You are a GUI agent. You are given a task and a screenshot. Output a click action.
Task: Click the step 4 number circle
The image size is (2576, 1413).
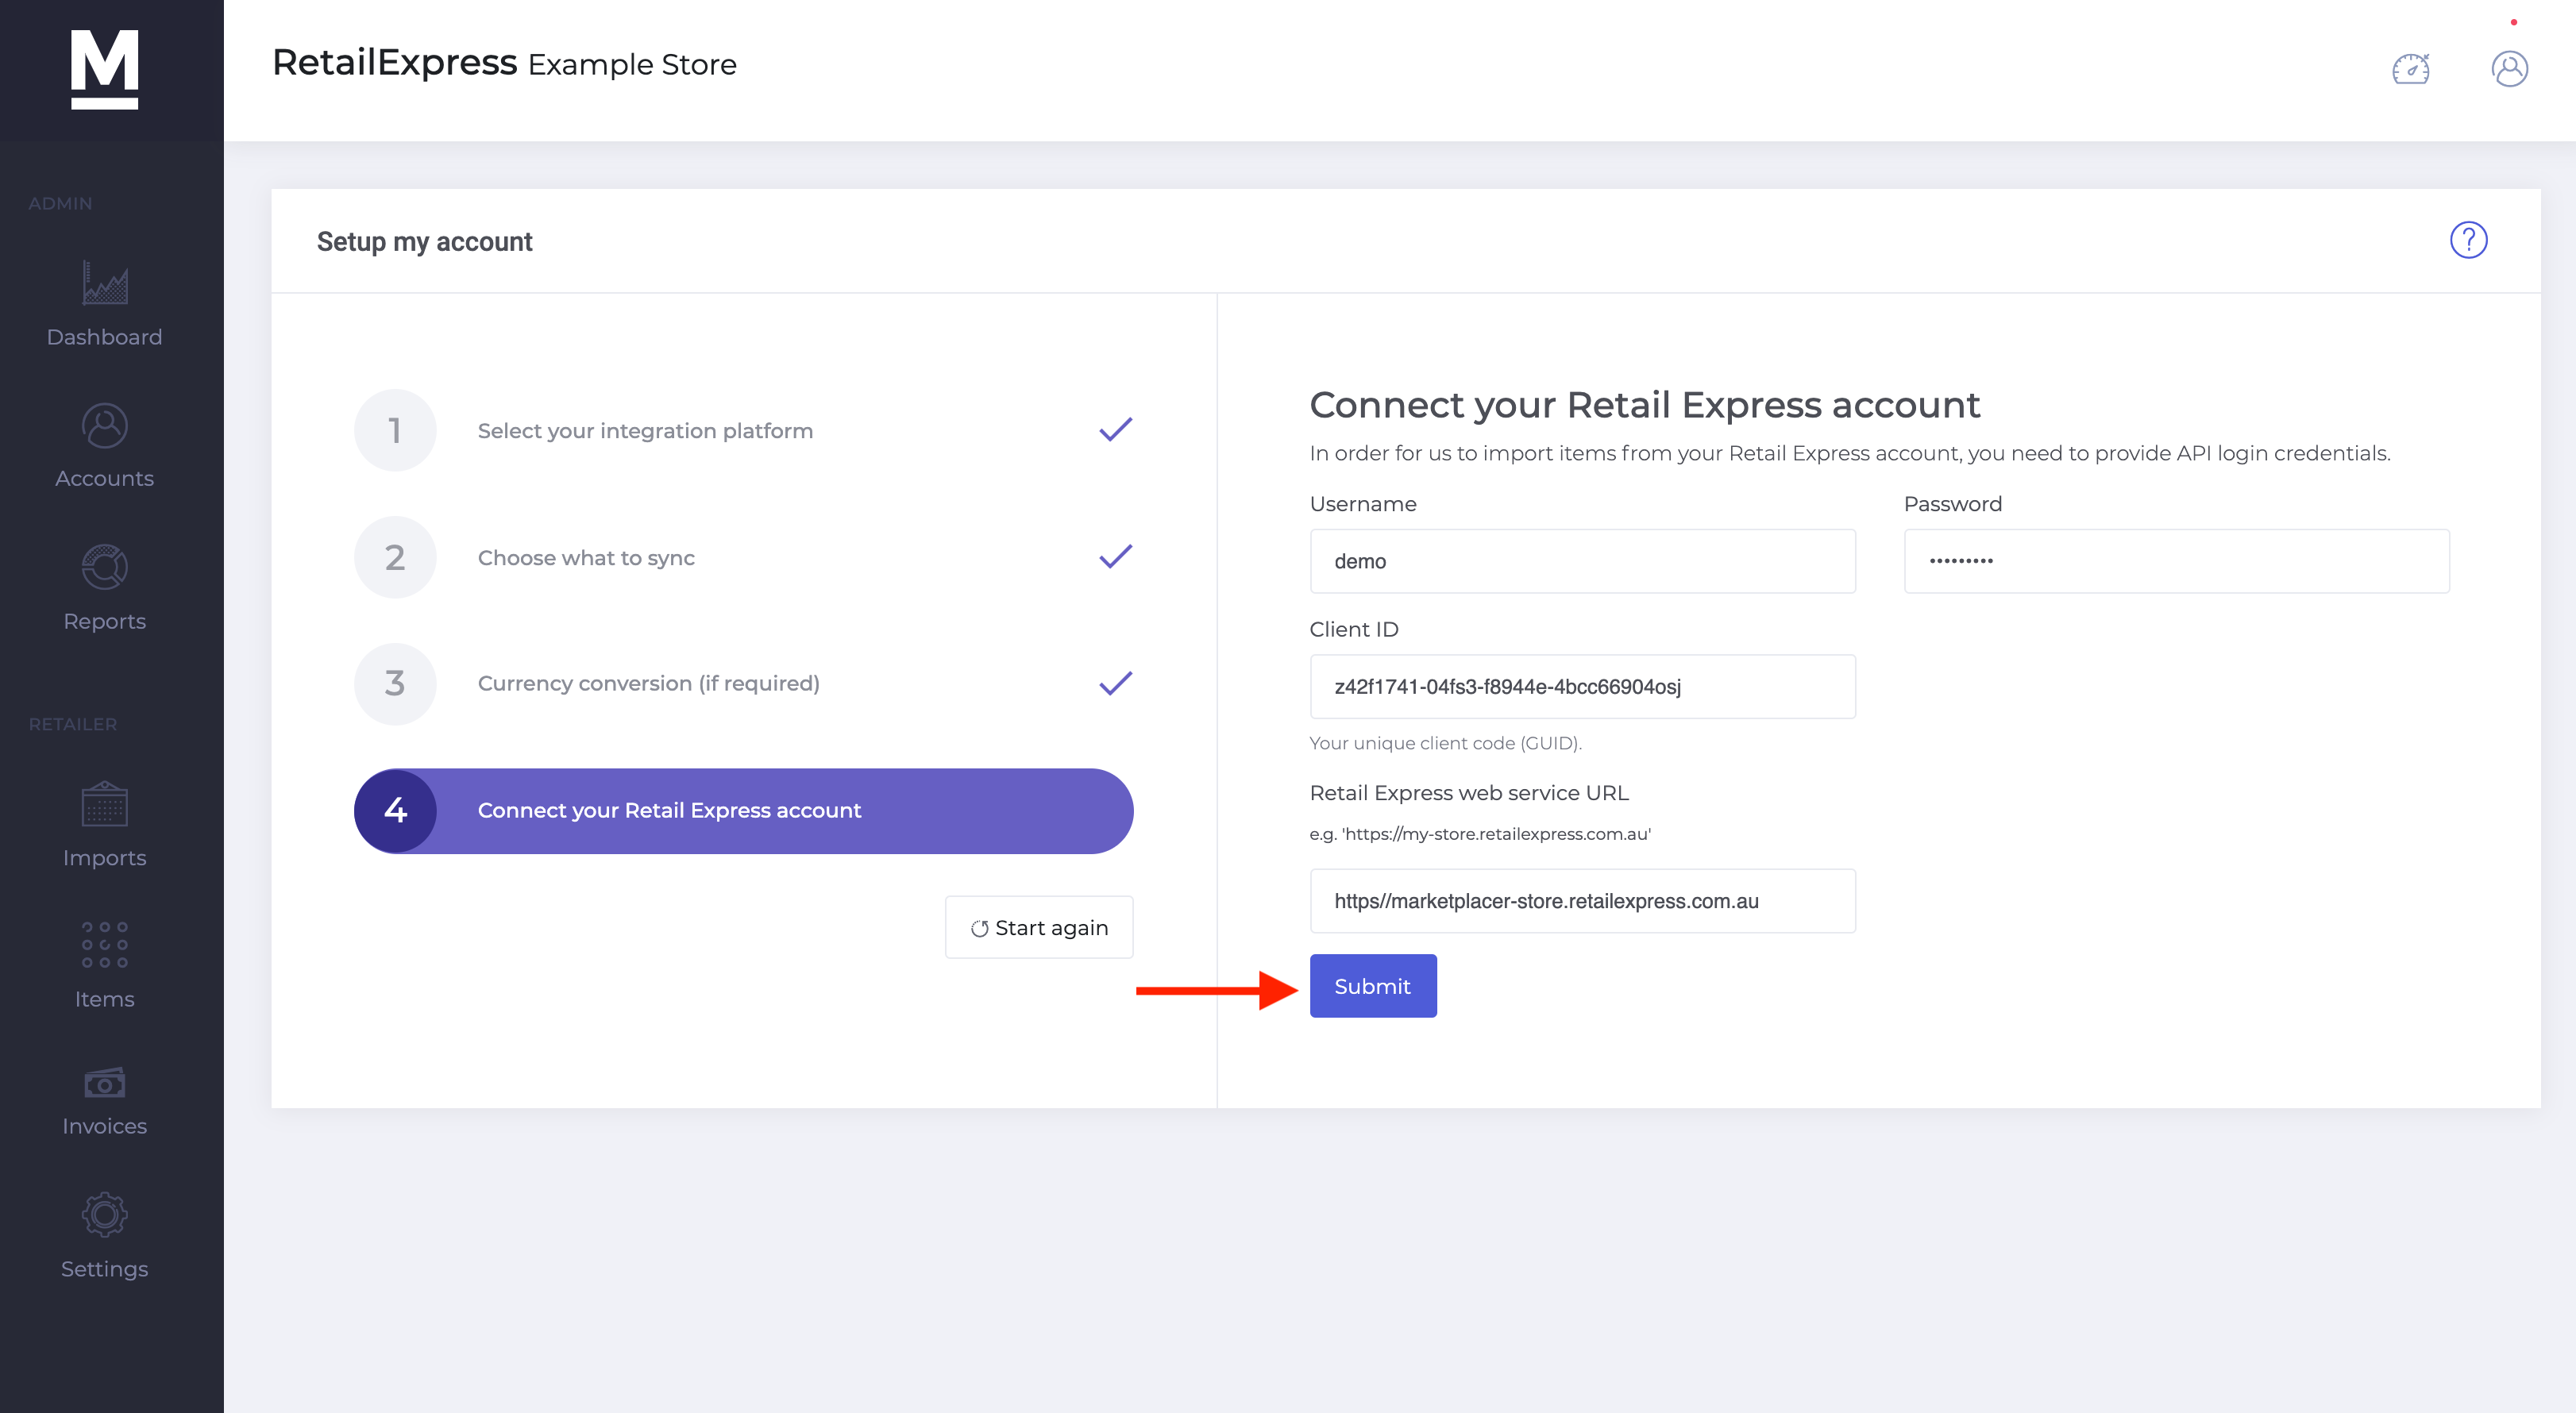395,810
